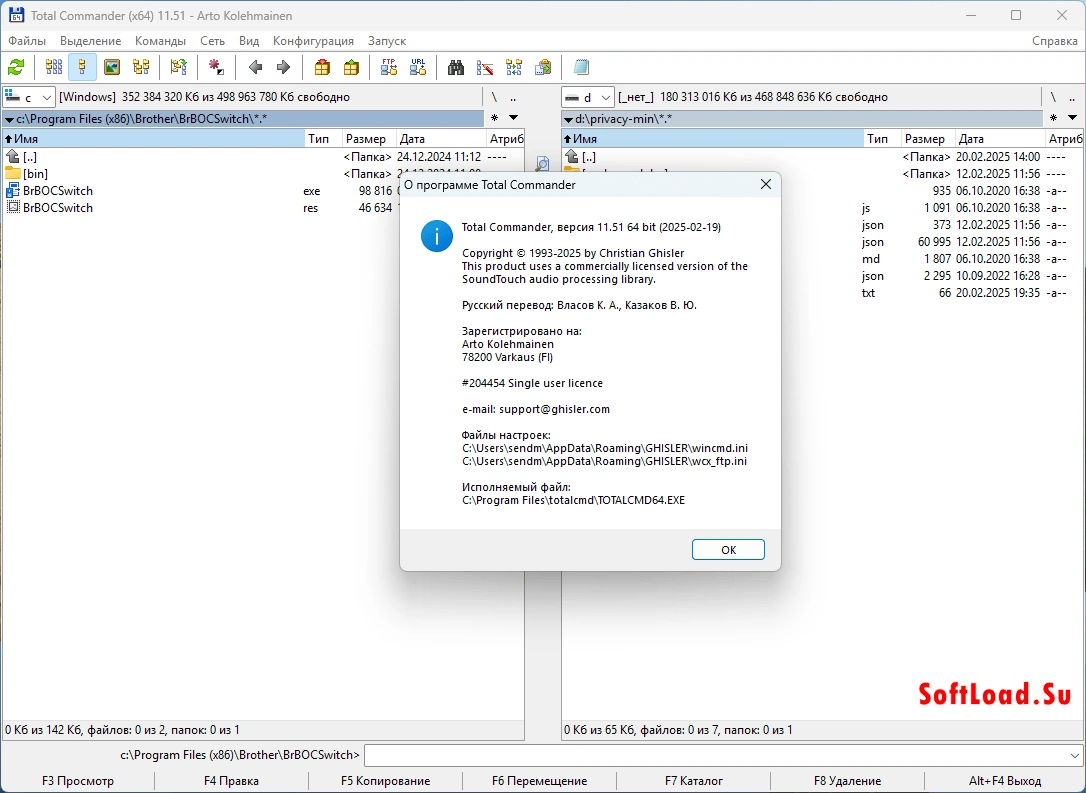Screen dimensions: 1086x793
Task: Select the full details view icon
Action: (x=82, y=67)
